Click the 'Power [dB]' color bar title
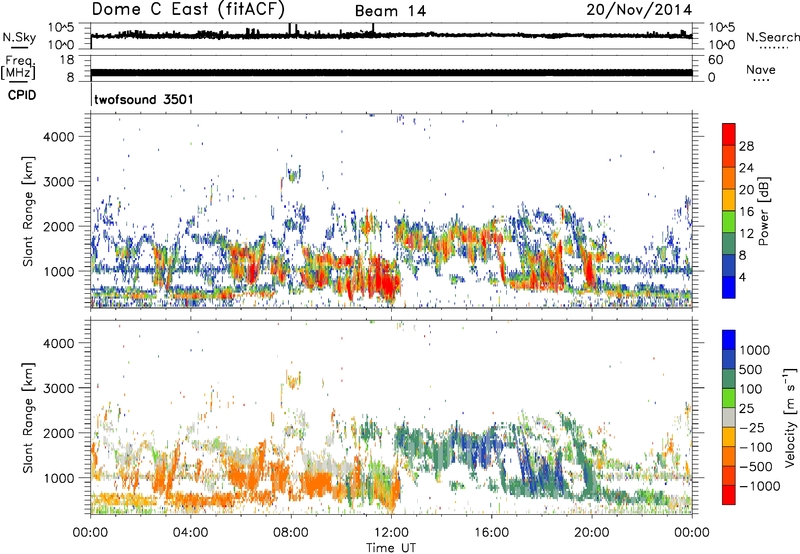The image size is (800, 554). [764, 211]
